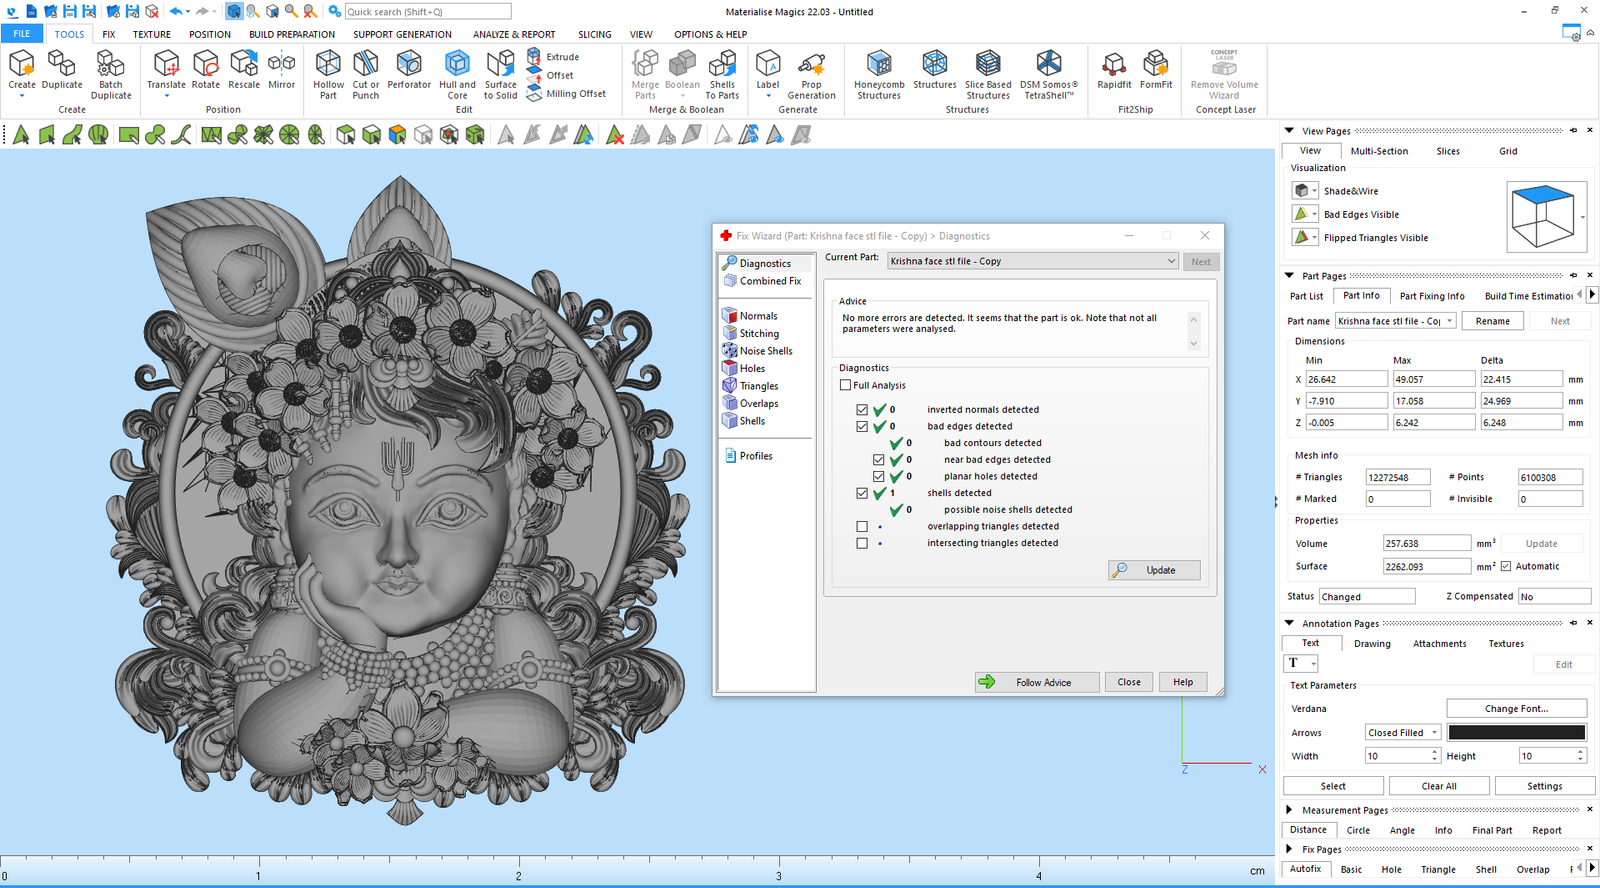Image resolution: width=1600 pixels, height=888 pixels.
Task: Open the Prop Generation tool
Action: 811,74
